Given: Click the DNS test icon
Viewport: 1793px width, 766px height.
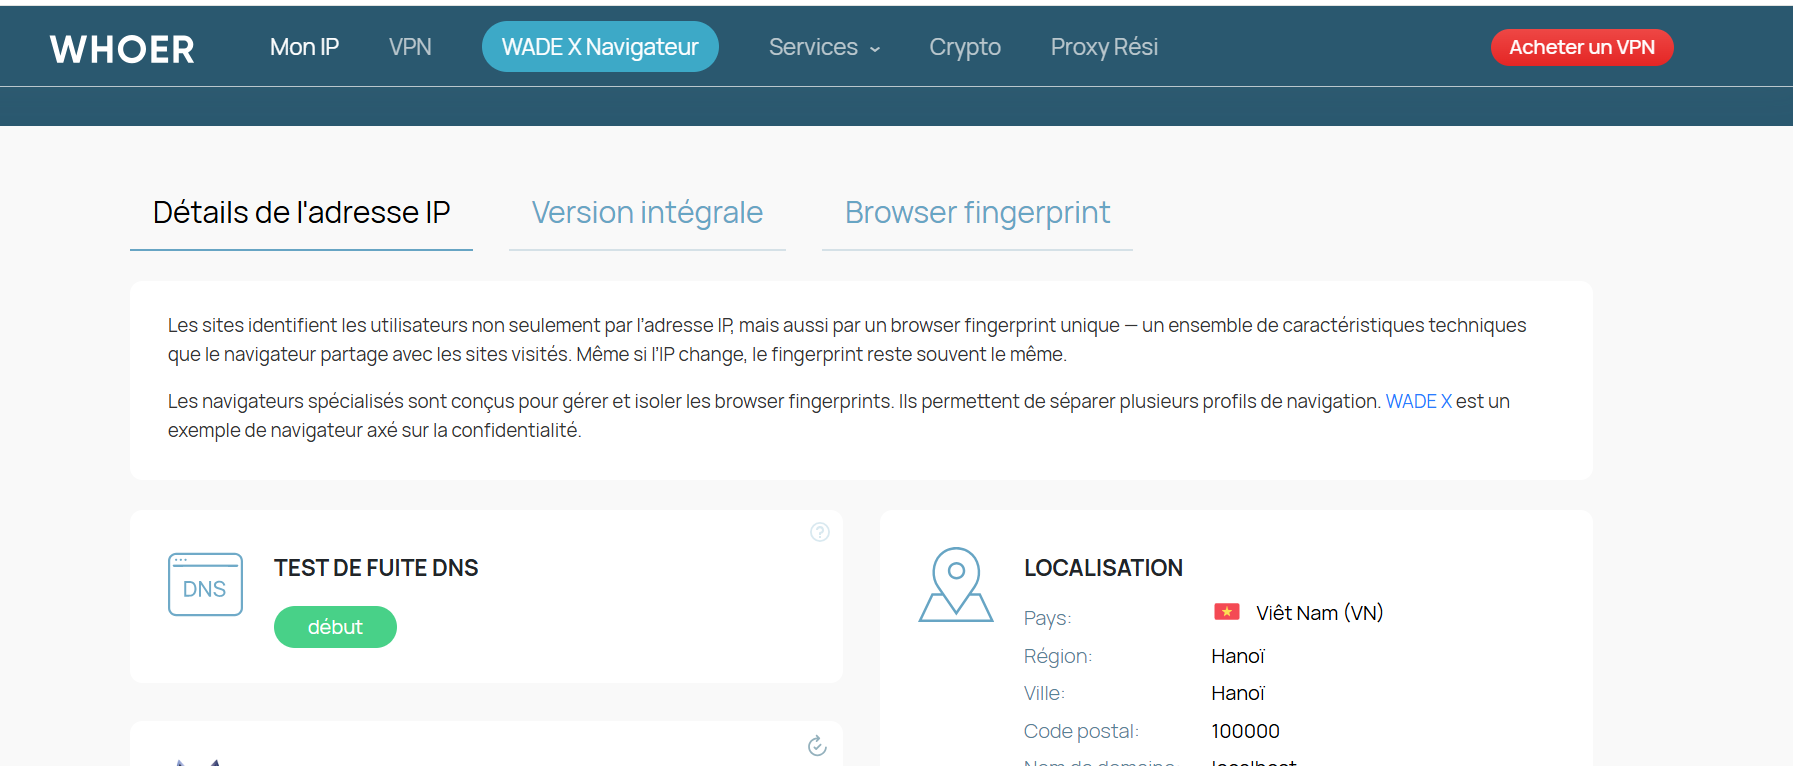Looking at the screenshot, I should (205, 585).
